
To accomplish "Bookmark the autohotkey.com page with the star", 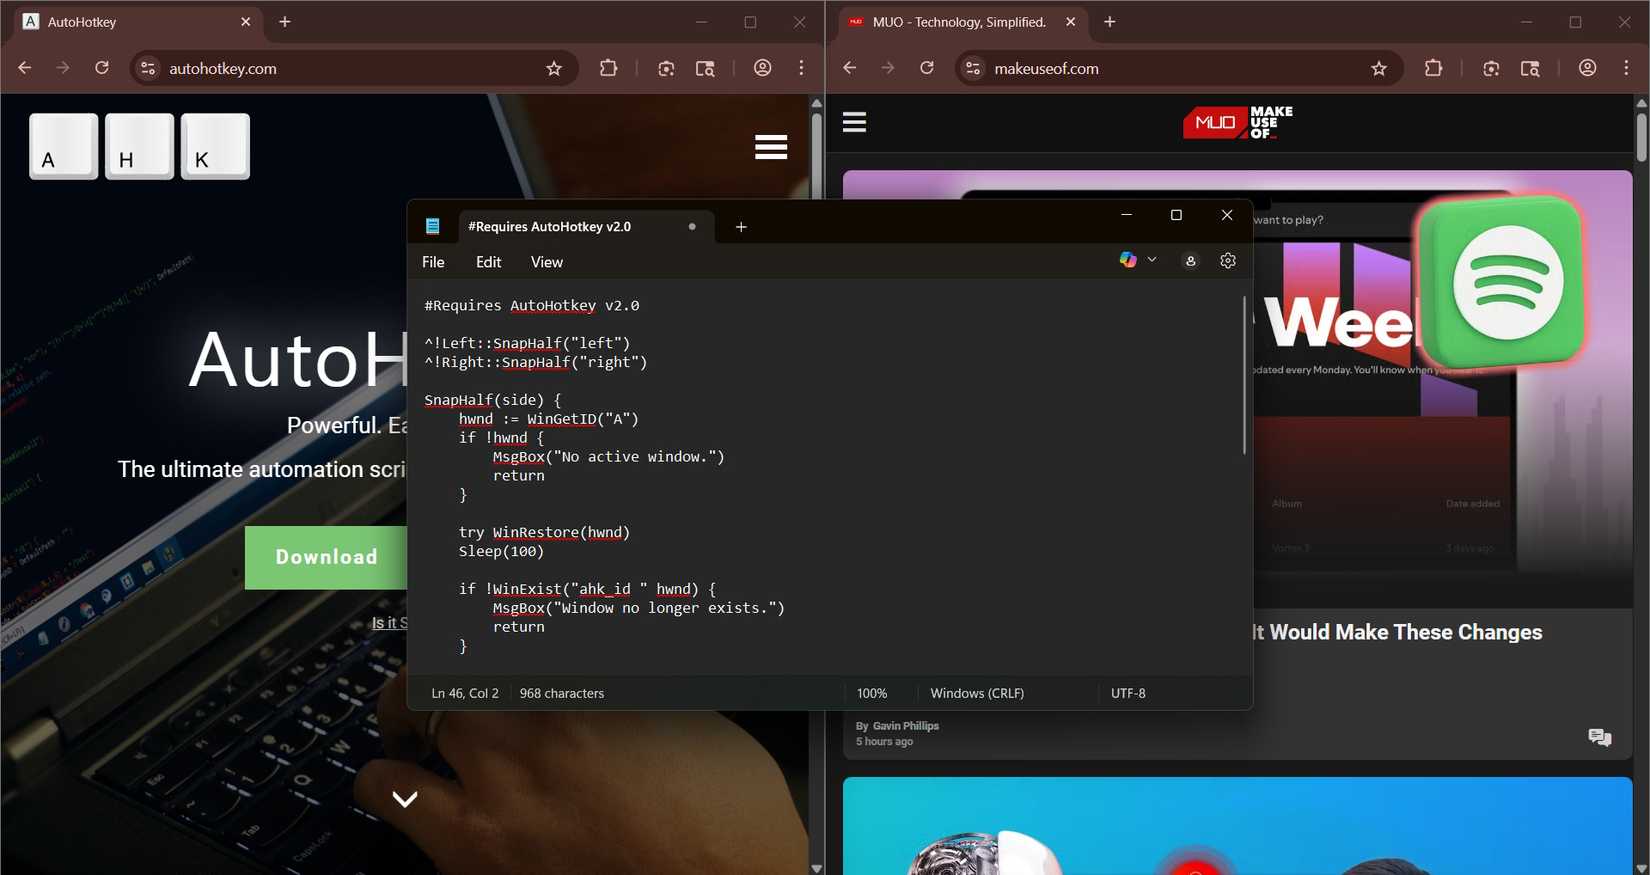I will pyautogui.click(x=554, y=68).
